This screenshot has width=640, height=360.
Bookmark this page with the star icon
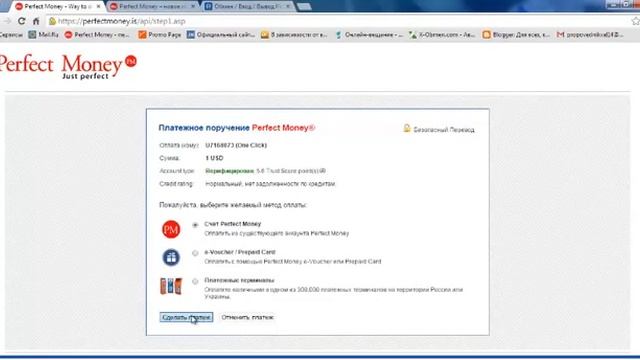[635, 21]
